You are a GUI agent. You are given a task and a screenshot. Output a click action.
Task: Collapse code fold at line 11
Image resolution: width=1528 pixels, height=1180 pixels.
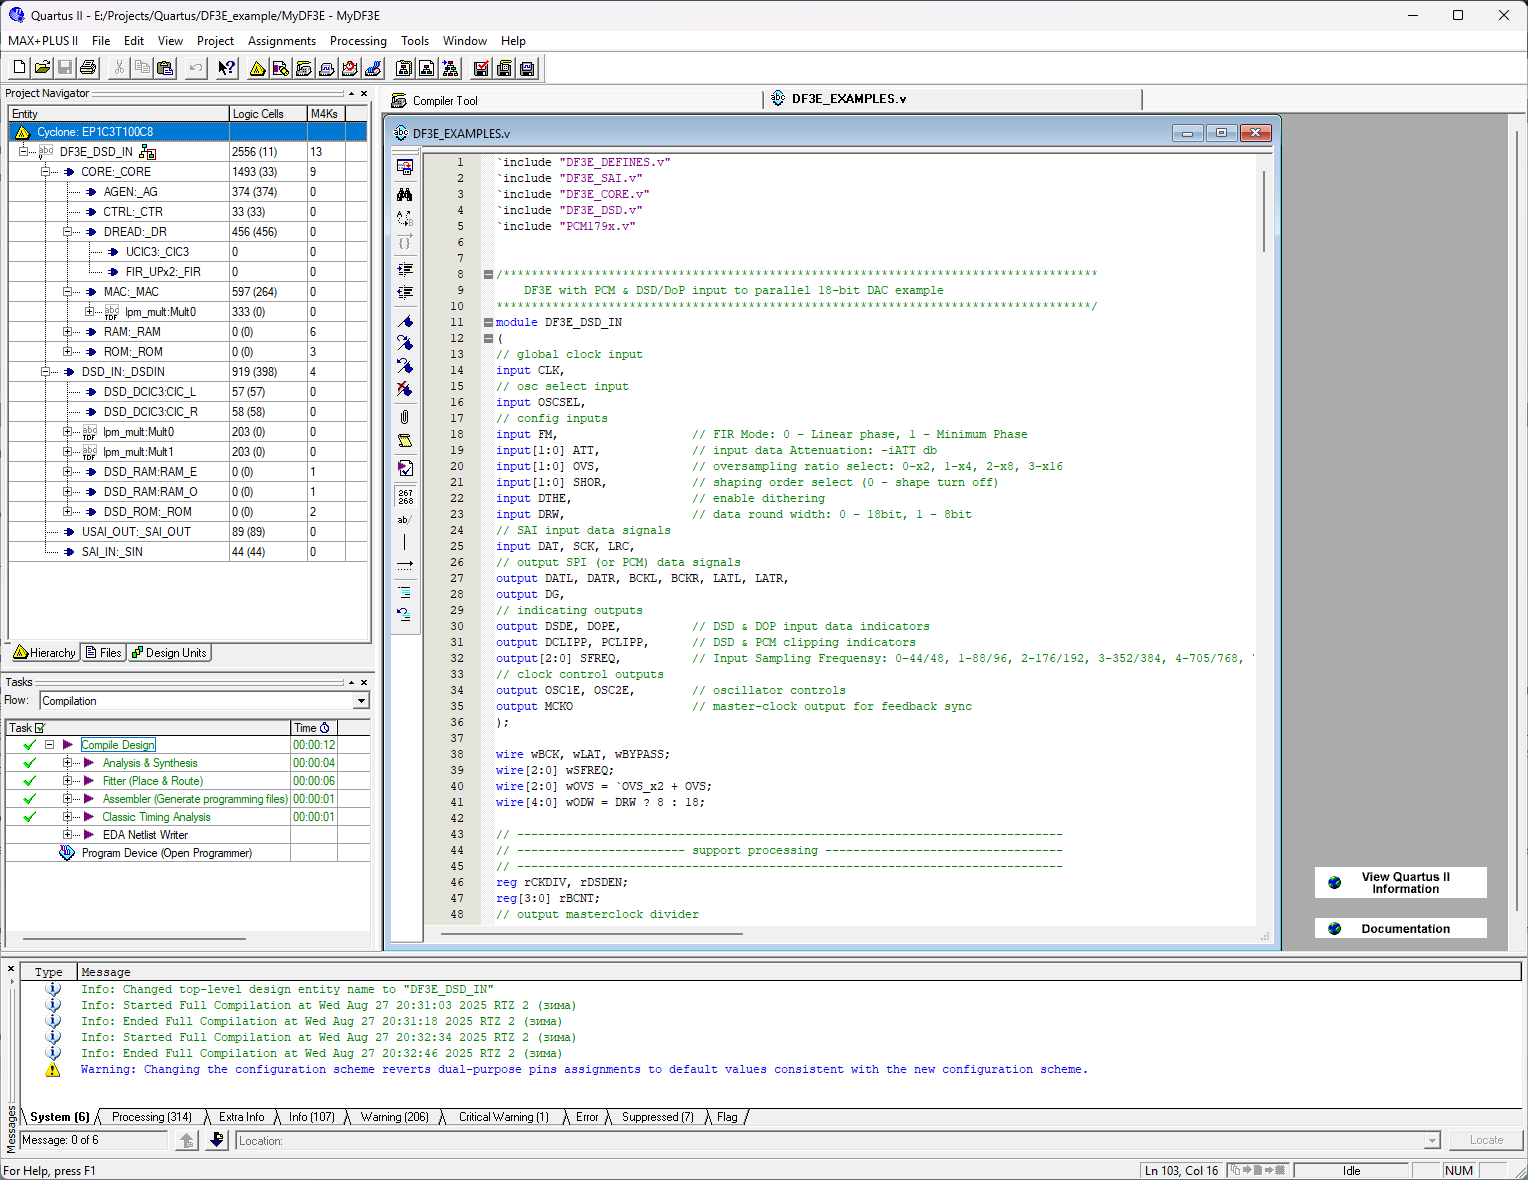click(x=488, y=322)
